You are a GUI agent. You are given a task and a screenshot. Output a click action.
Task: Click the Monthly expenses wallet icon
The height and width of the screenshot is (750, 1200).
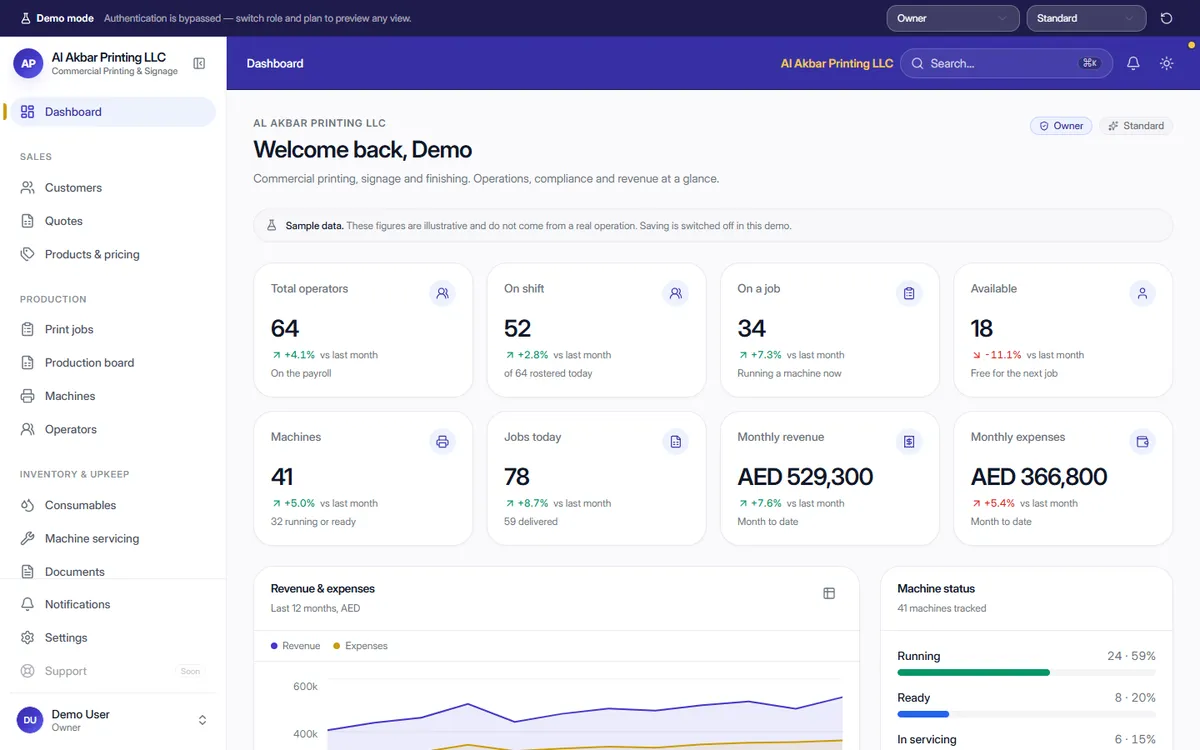pos(1142,442)
